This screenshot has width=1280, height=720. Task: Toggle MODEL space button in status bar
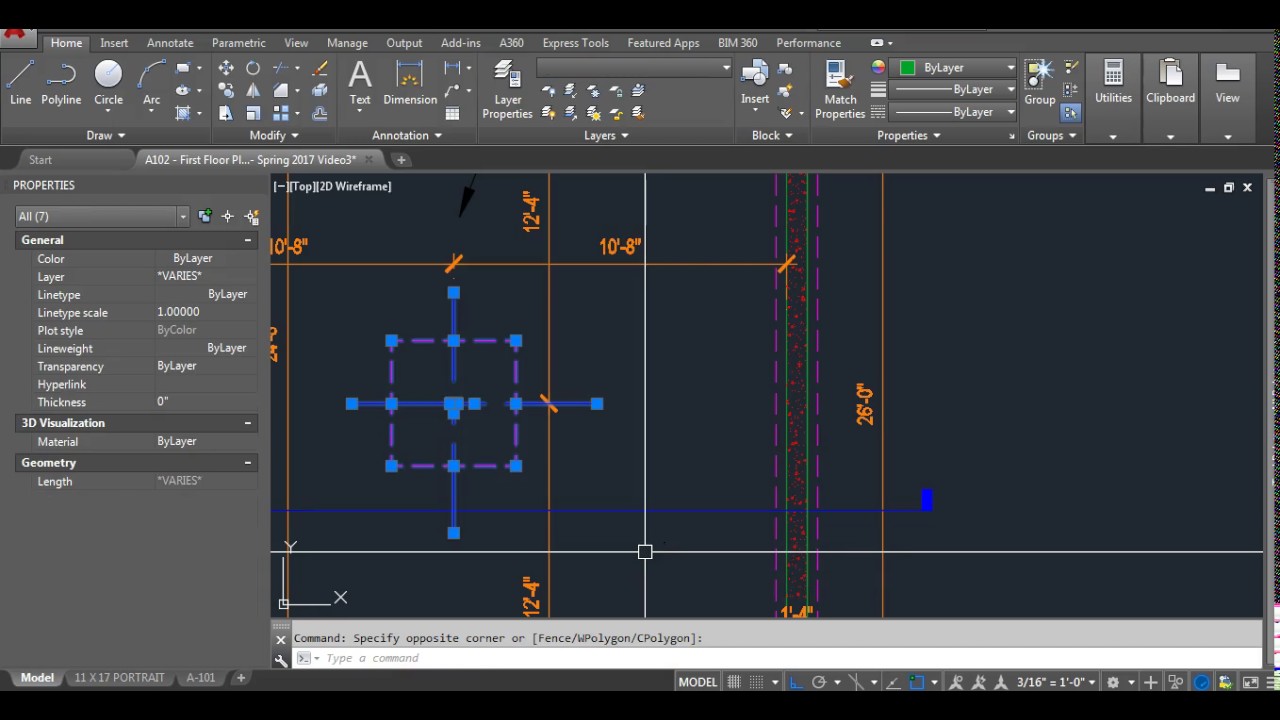click(698, 682)
